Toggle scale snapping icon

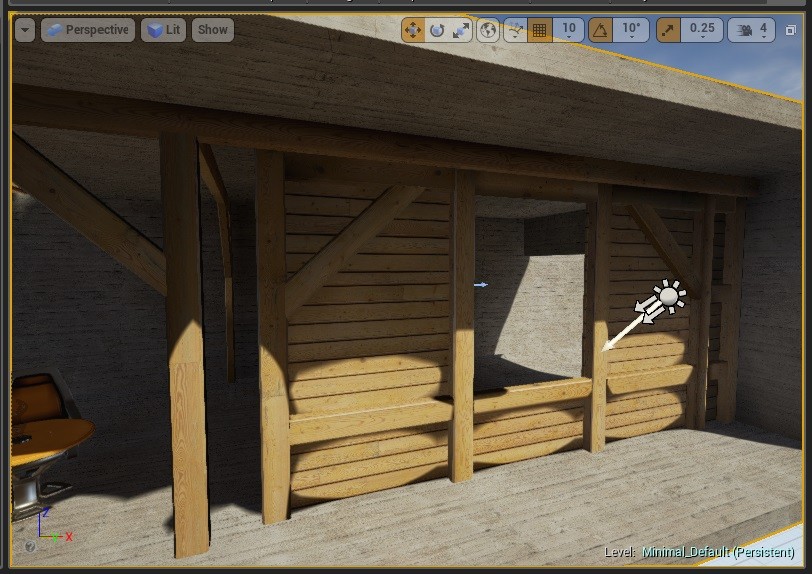[x=668, y=30]
